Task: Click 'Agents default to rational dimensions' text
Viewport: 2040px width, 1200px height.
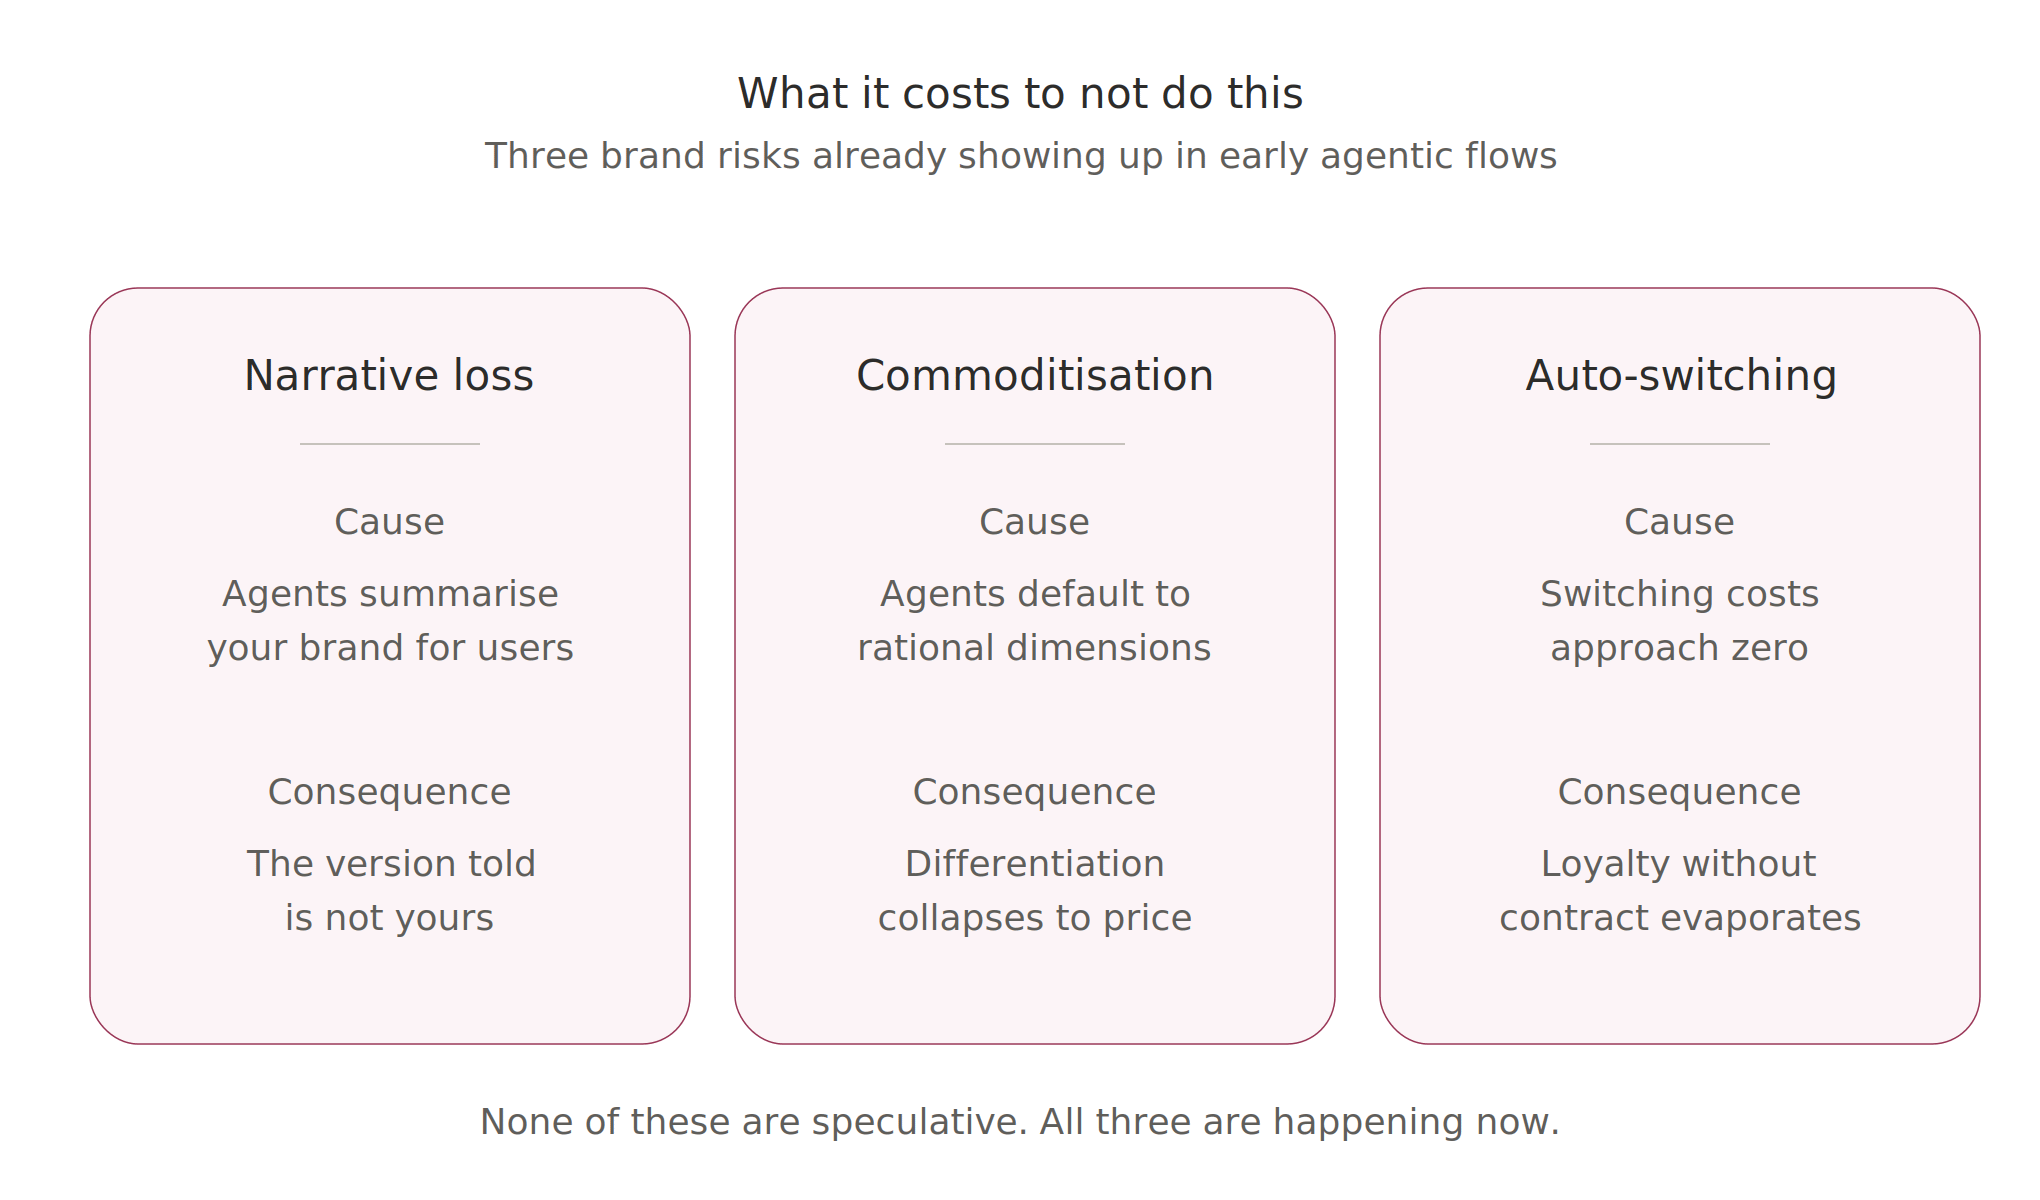Action: (1035, 621)
